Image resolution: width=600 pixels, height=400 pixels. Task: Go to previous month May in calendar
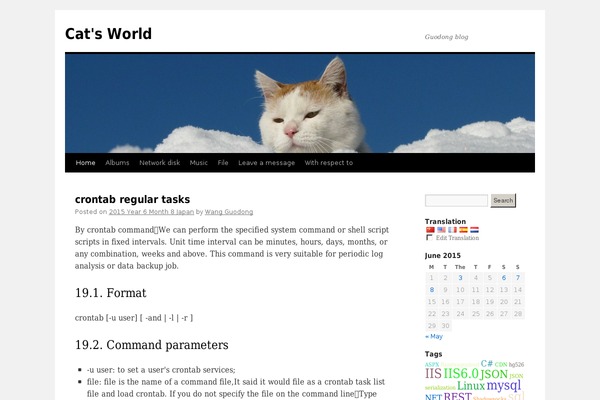pos(434,336)
